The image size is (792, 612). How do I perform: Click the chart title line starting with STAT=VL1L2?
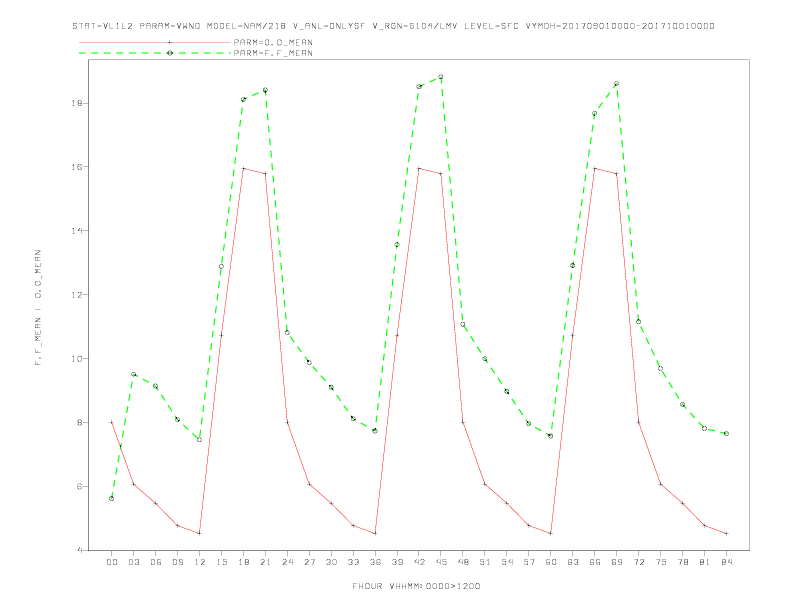[x=393, y=26]
